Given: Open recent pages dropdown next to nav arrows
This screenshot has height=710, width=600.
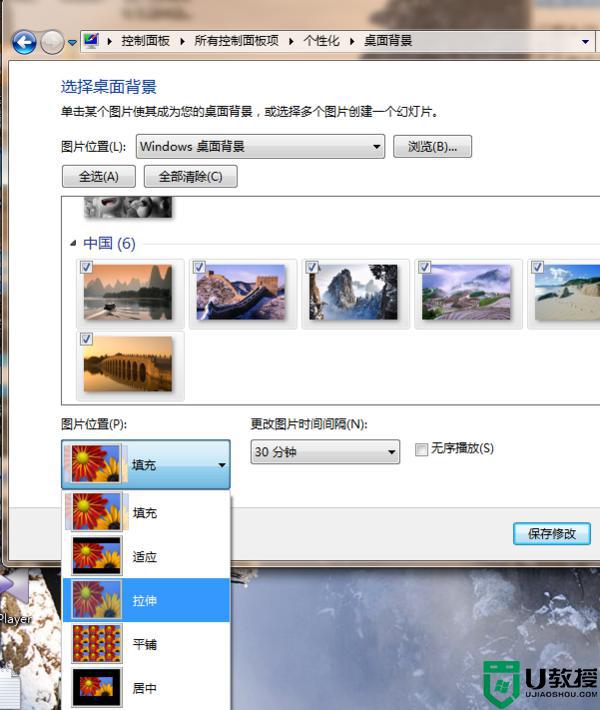Looking at the screenshot, I should (72, 43).
